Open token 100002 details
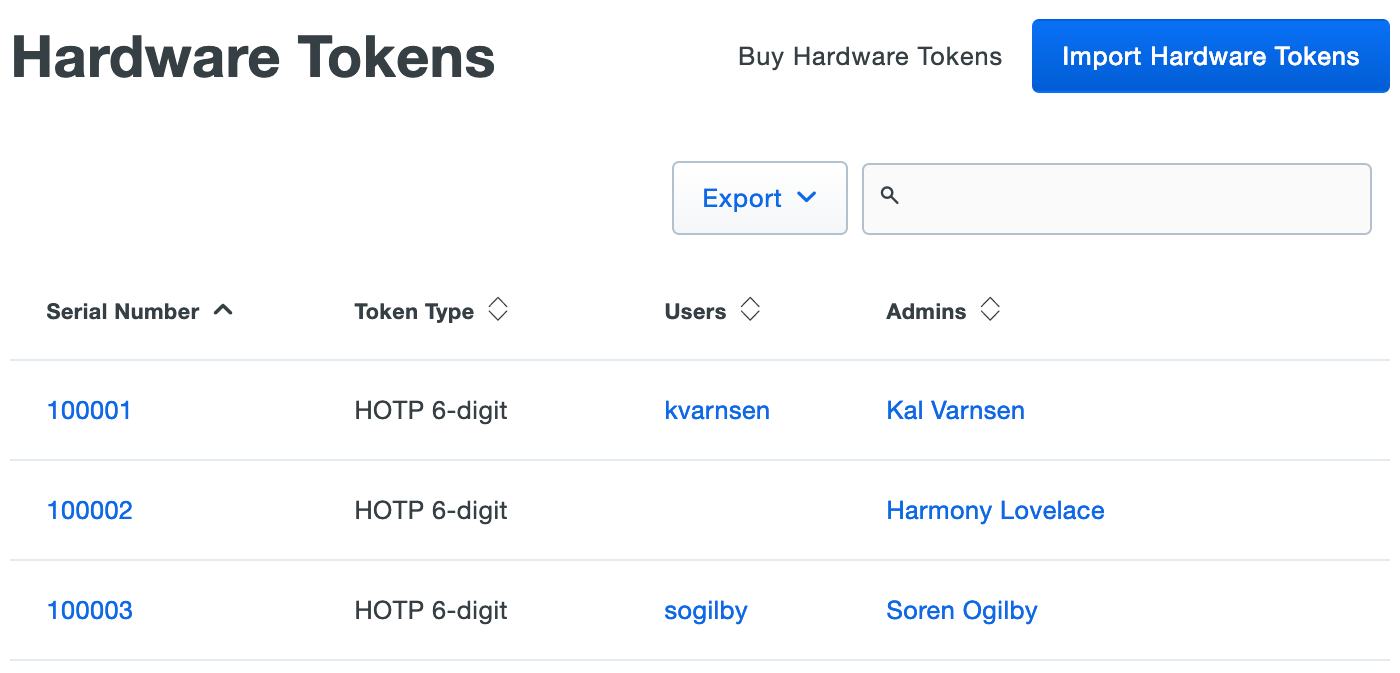The height and width of the screenshot is (673, 1400). [89, 510]
